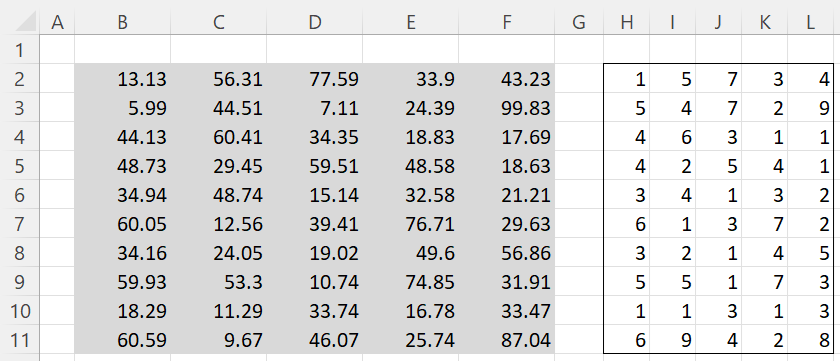
Task: Select column I header
Action: (672, 22)
